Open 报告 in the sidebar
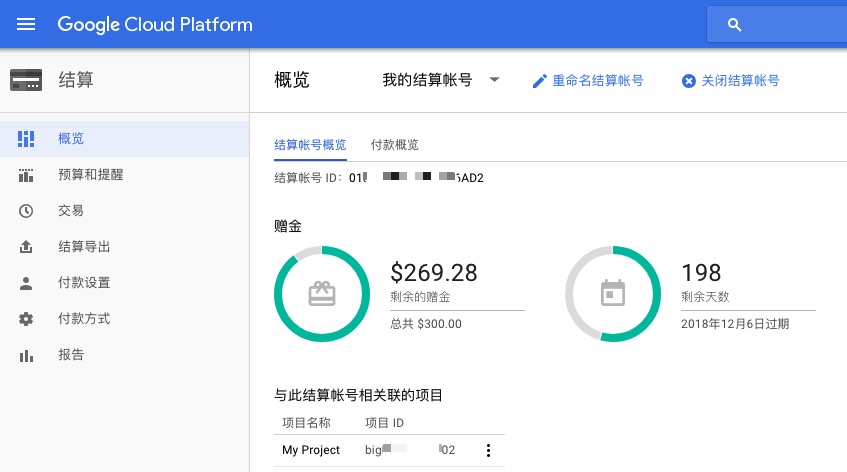Screen dimensions: 847x472 tap(124, 355)
